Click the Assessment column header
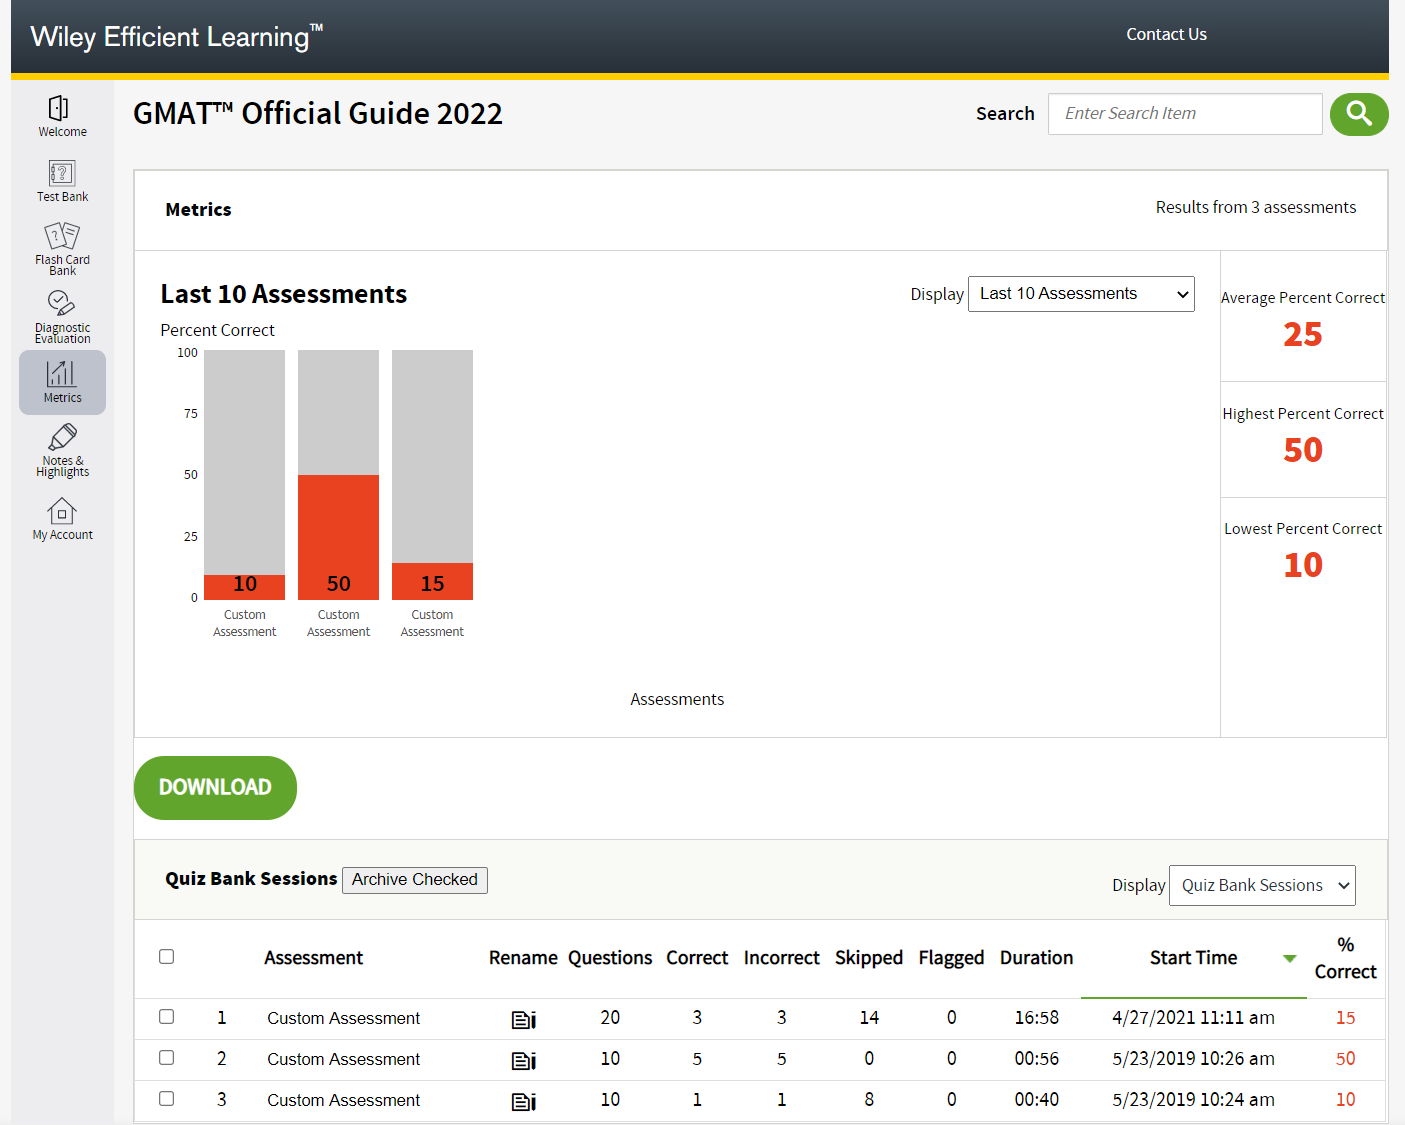 313,958
